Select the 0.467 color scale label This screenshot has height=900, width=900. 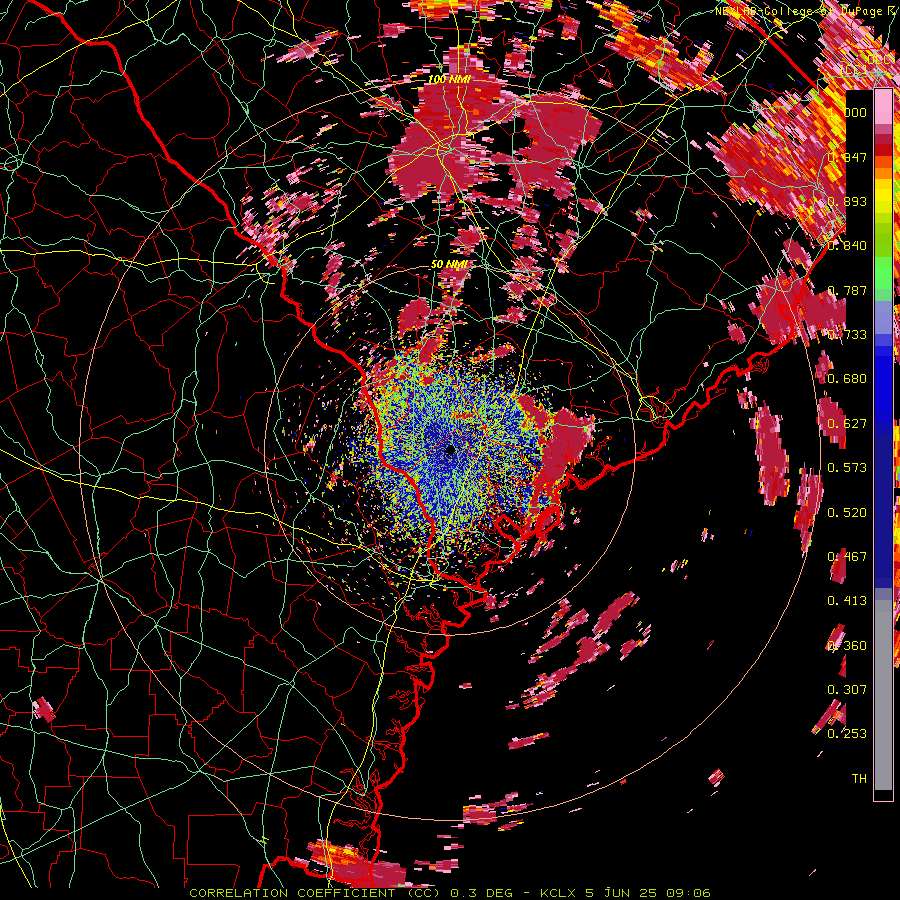pyautogui.click(x=847, y=557)
